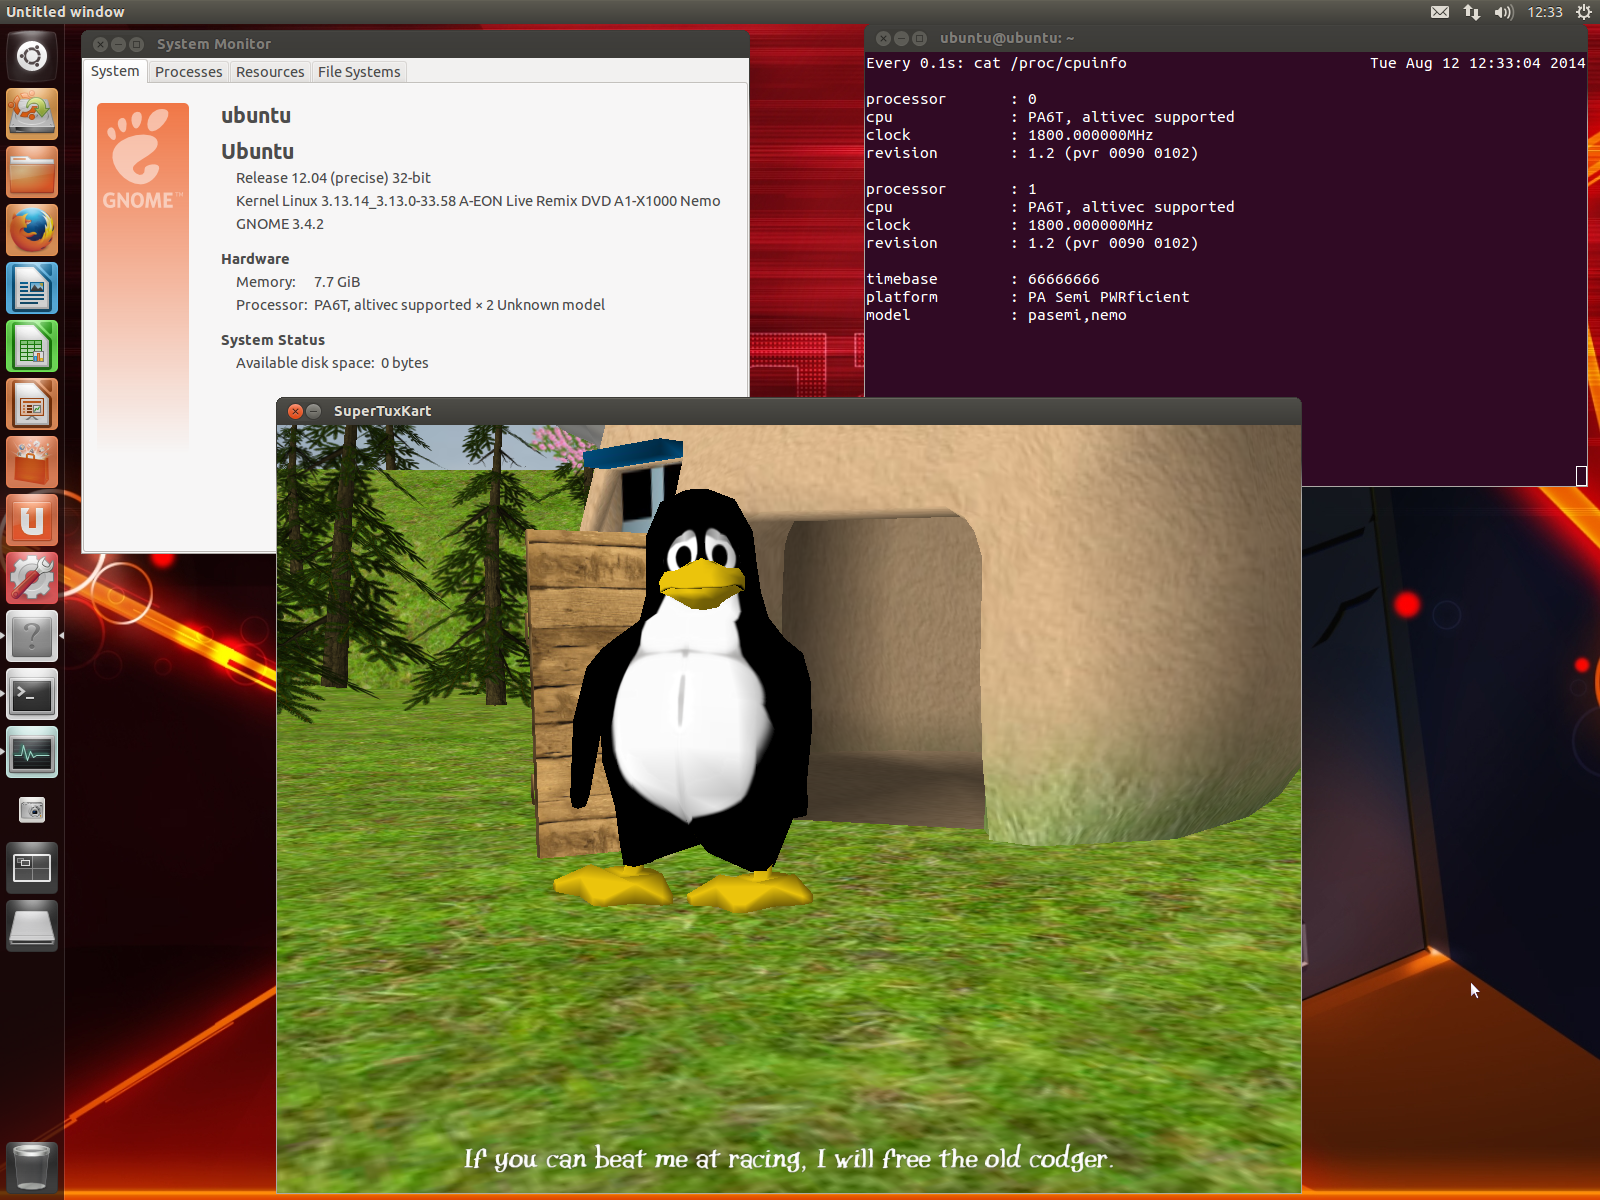
Task: Open System Settings wrench icon
Action: [32, 579]
